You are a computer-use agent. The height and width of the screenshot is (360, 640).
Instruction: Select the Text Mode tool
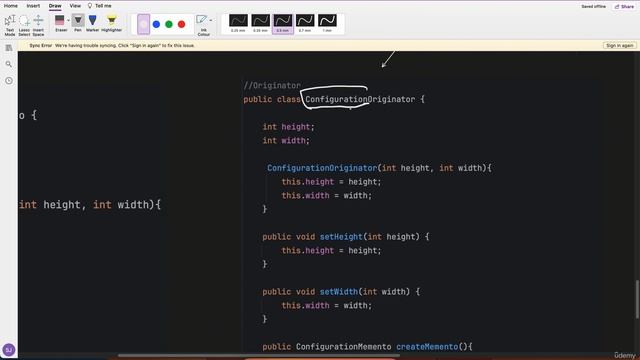10,25
